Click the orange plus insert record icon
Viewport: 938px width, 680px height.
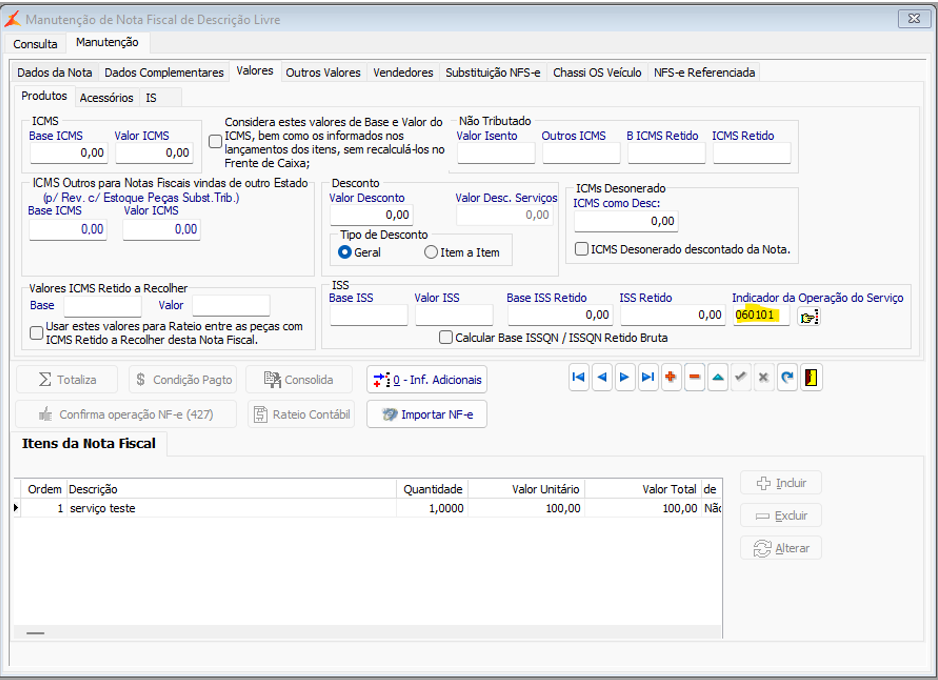click(x=671, y=378)
